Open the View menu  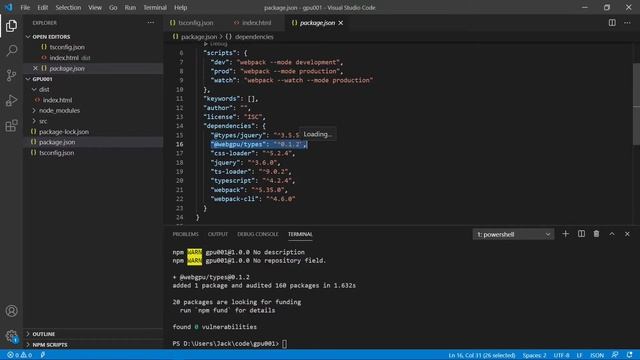point(95,7)
